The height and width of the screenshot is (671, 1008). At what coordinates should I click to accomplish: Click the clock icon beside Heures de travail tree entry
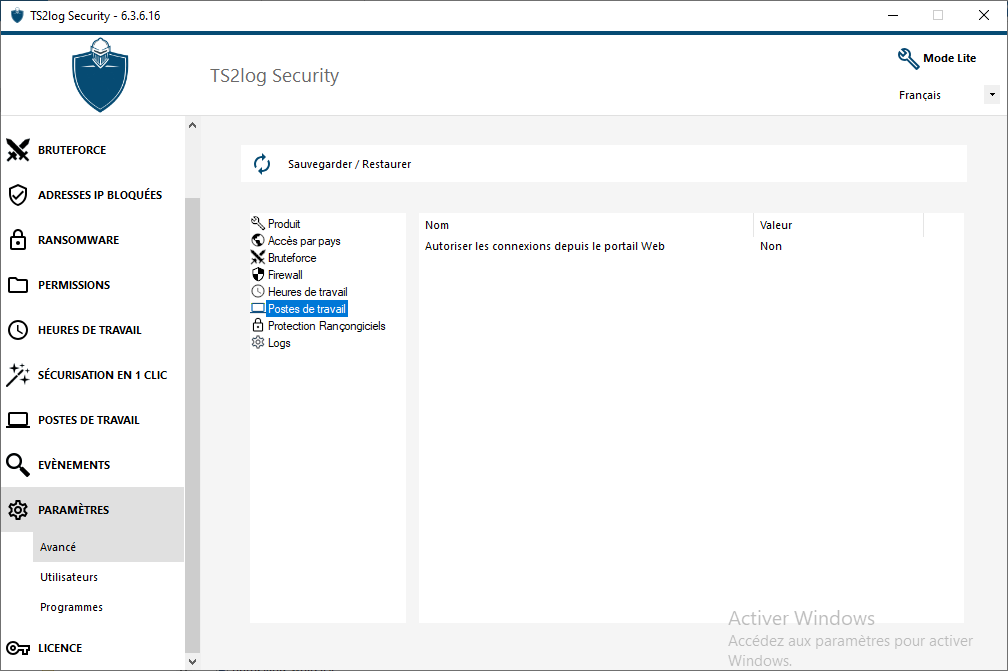[258, 291]
